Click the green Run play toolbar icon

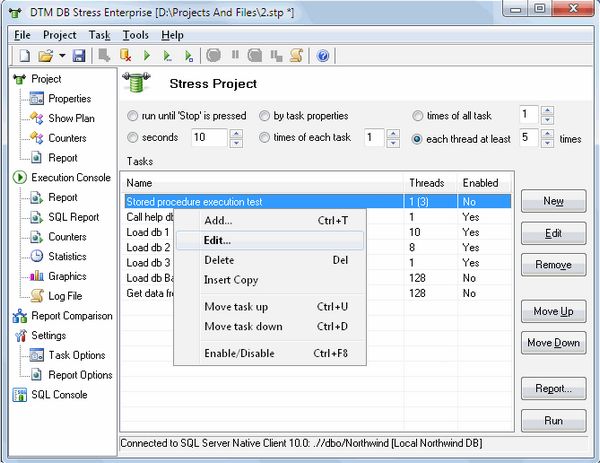point(147,56)
